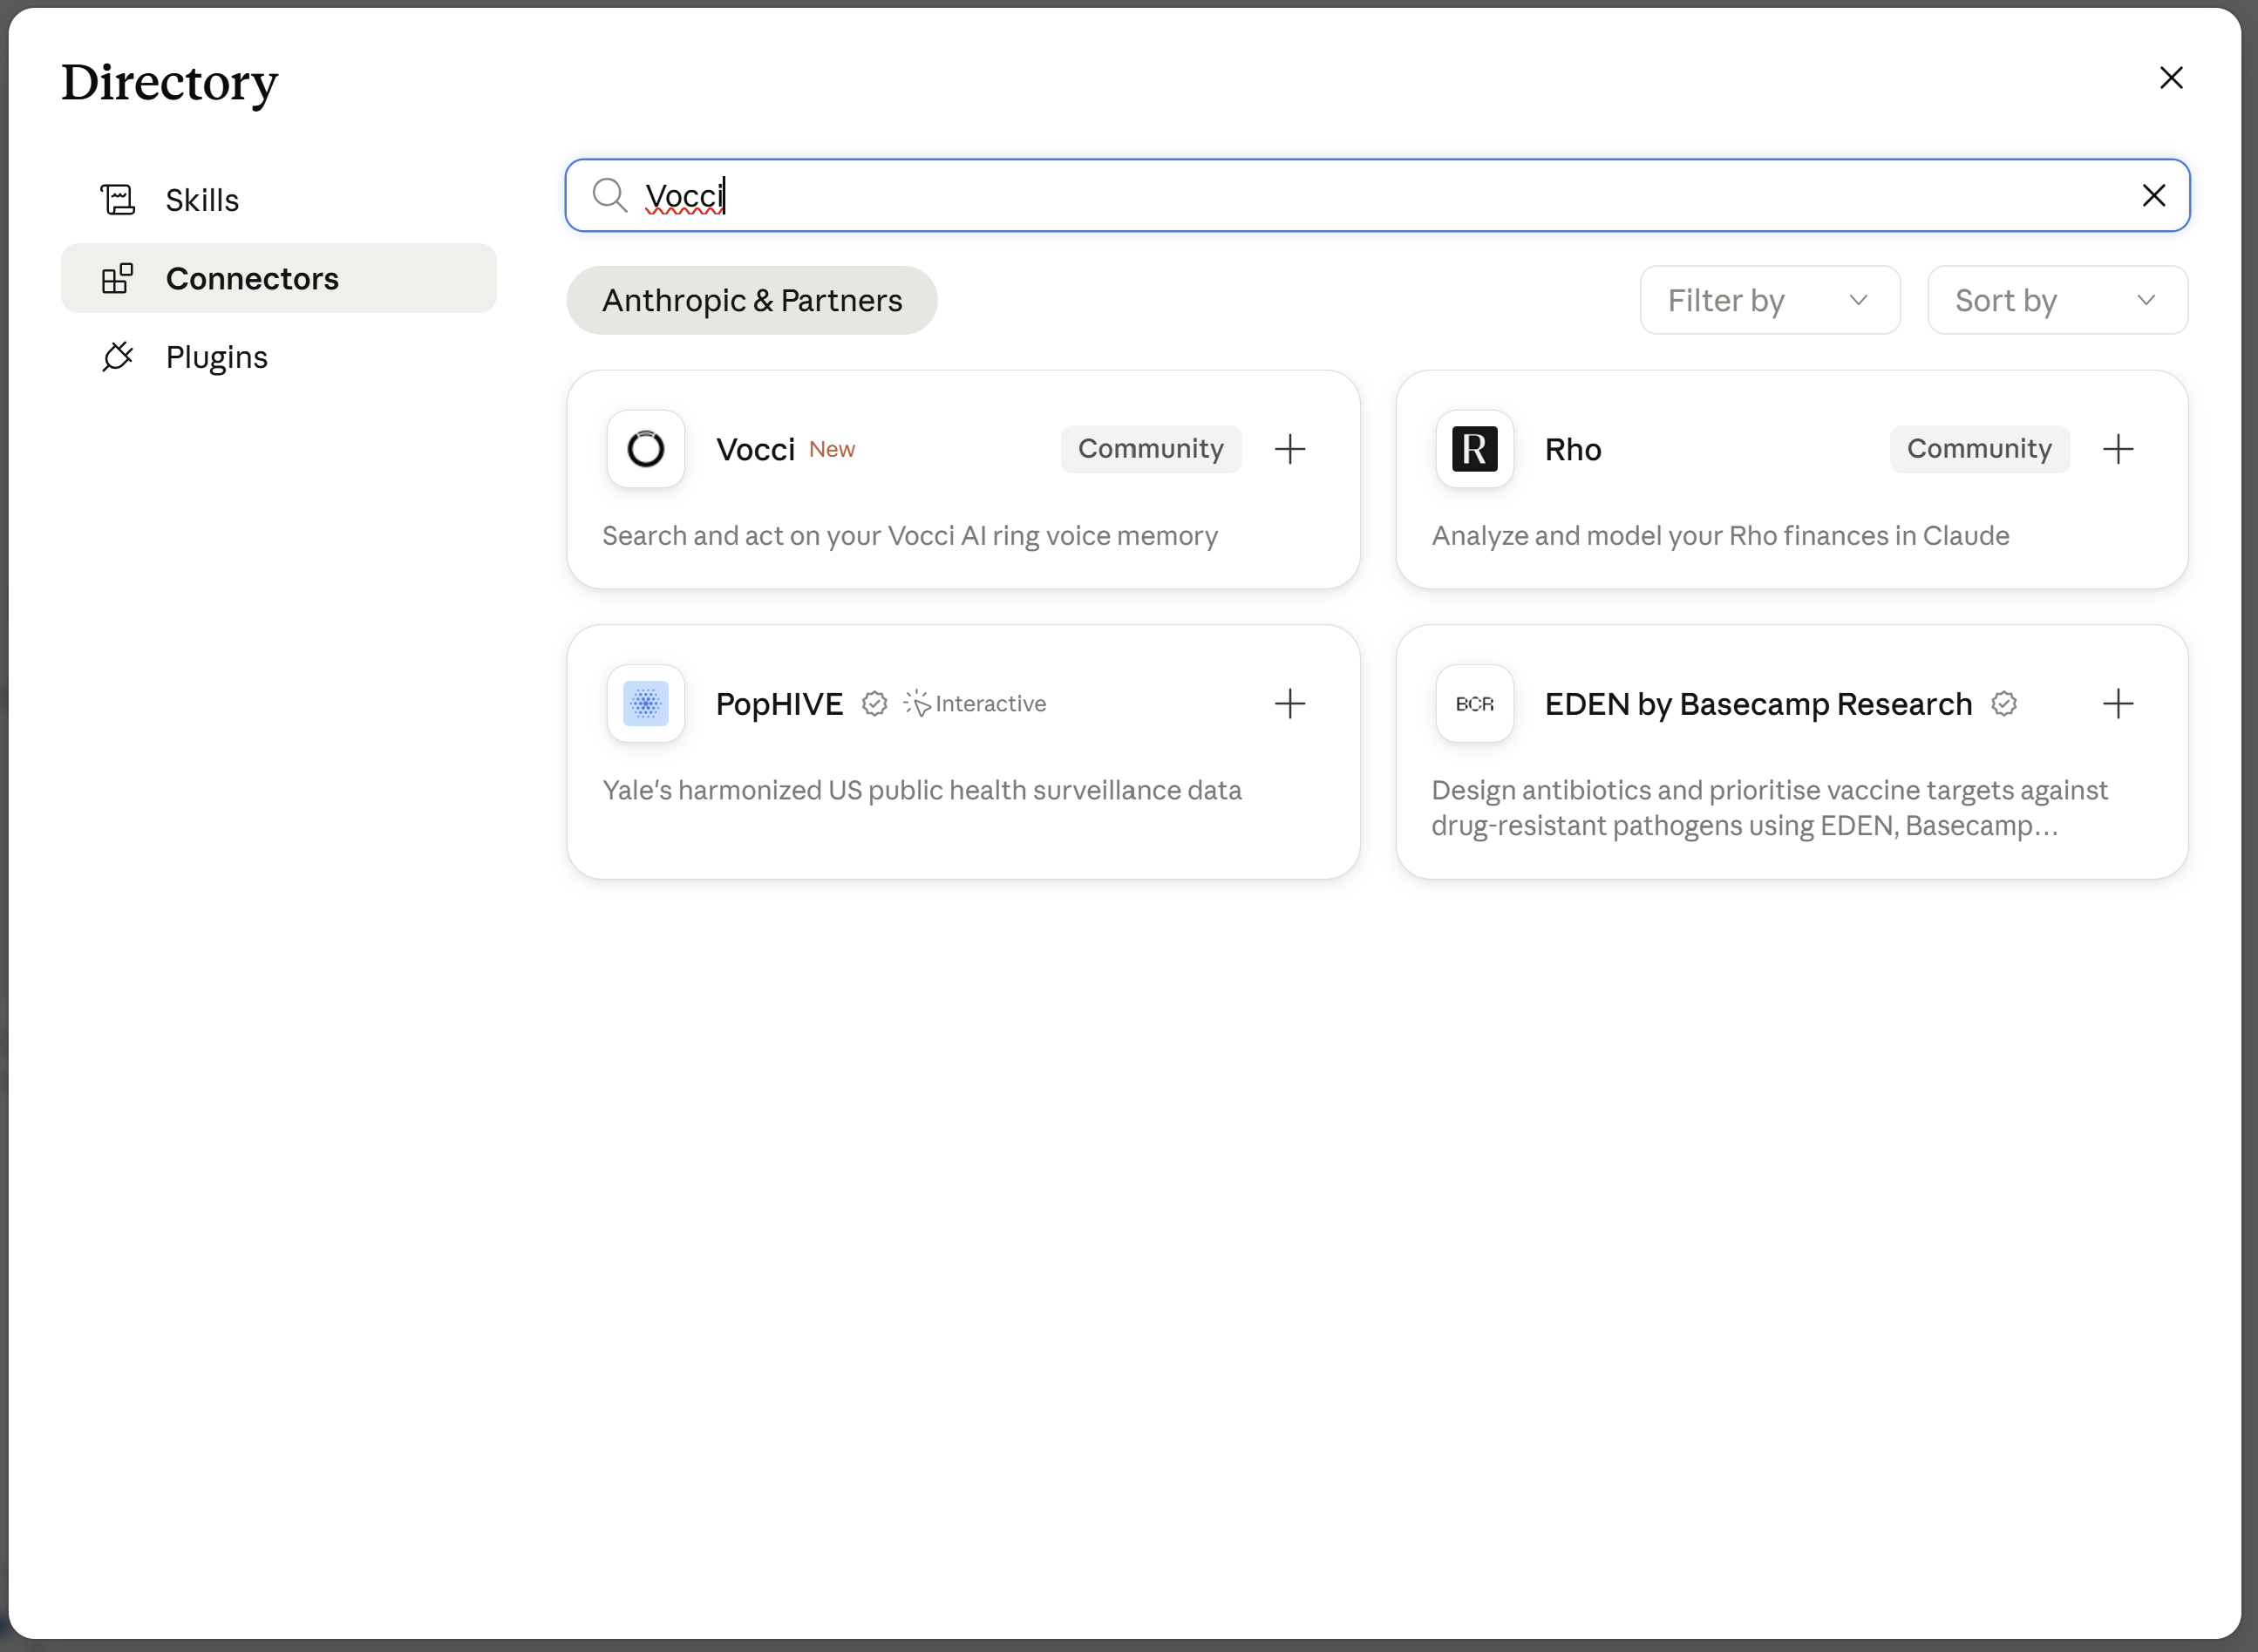Click the Vocci ring logo

point(646,449)
